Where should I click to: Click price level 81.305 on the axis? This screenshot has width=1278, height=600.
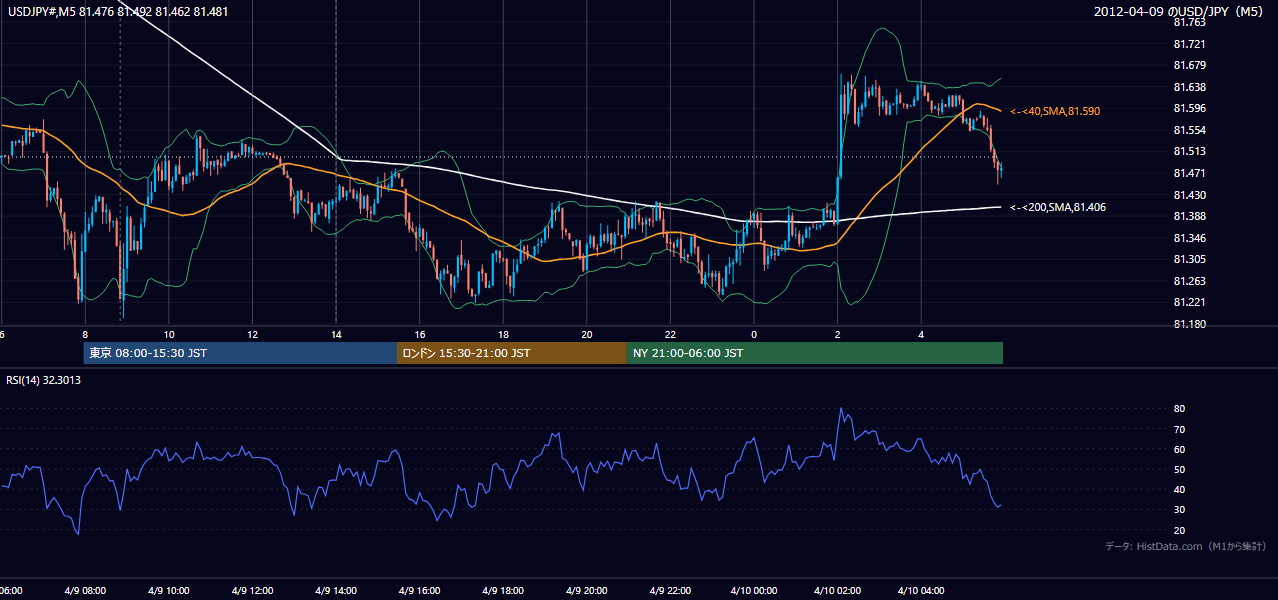click(1189, 259)
